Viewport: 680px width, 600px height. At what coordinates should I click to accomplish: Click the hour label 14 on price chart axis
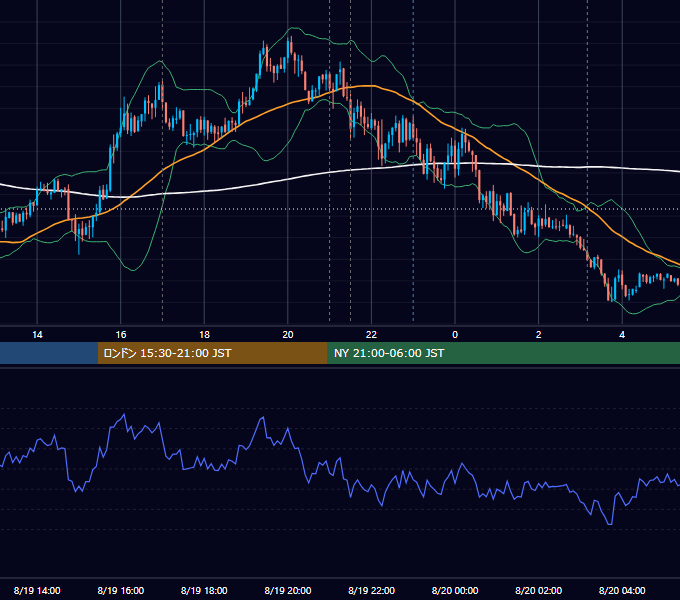pyautogui.click(x=37, y=335)
